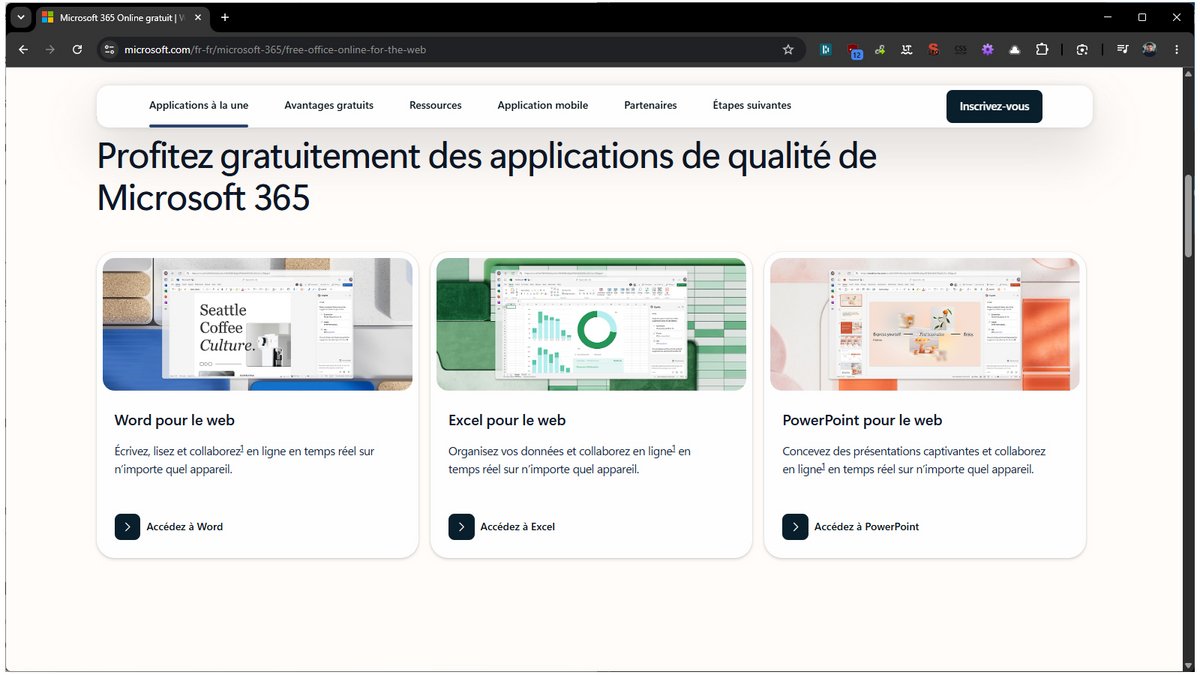1200x675 pixels.
Task: Open the purple gear extension icon
Action: point(987,49)
